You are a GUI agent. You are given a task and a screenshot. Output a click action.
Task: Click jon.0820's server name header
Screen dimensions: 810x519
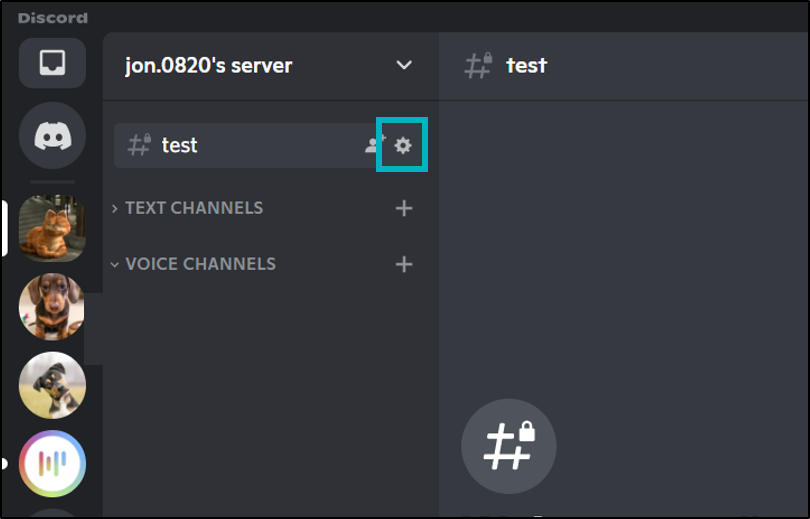[x=209, y=66]
